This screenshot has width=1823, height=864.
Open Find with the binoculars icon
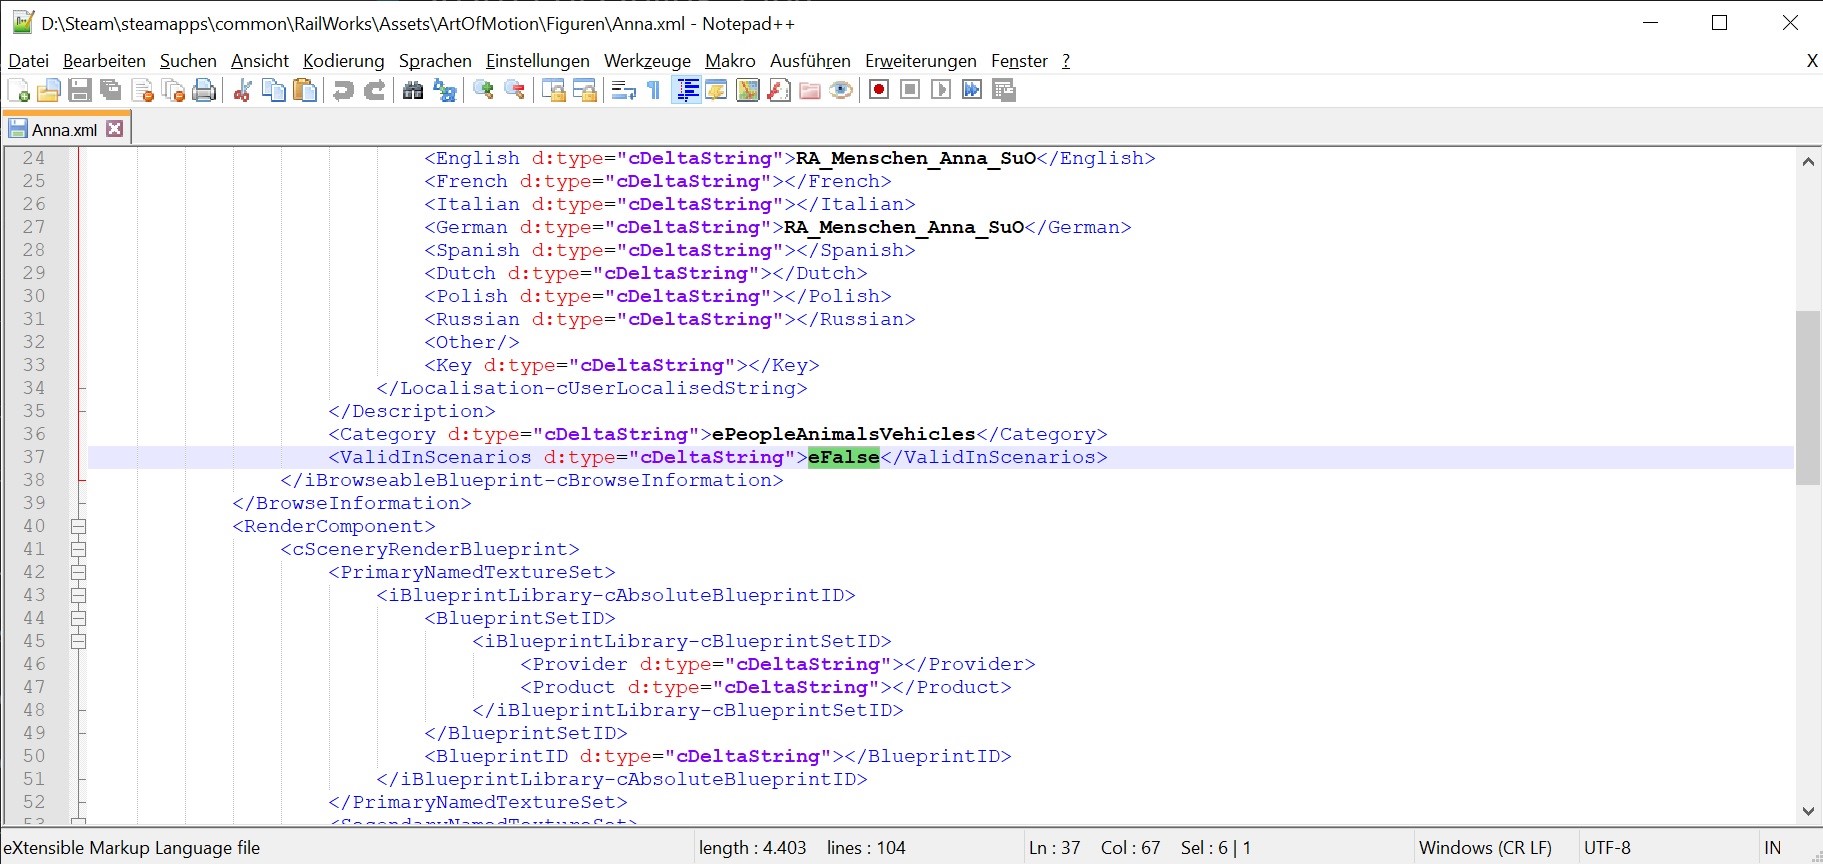[x=413, y=91]
